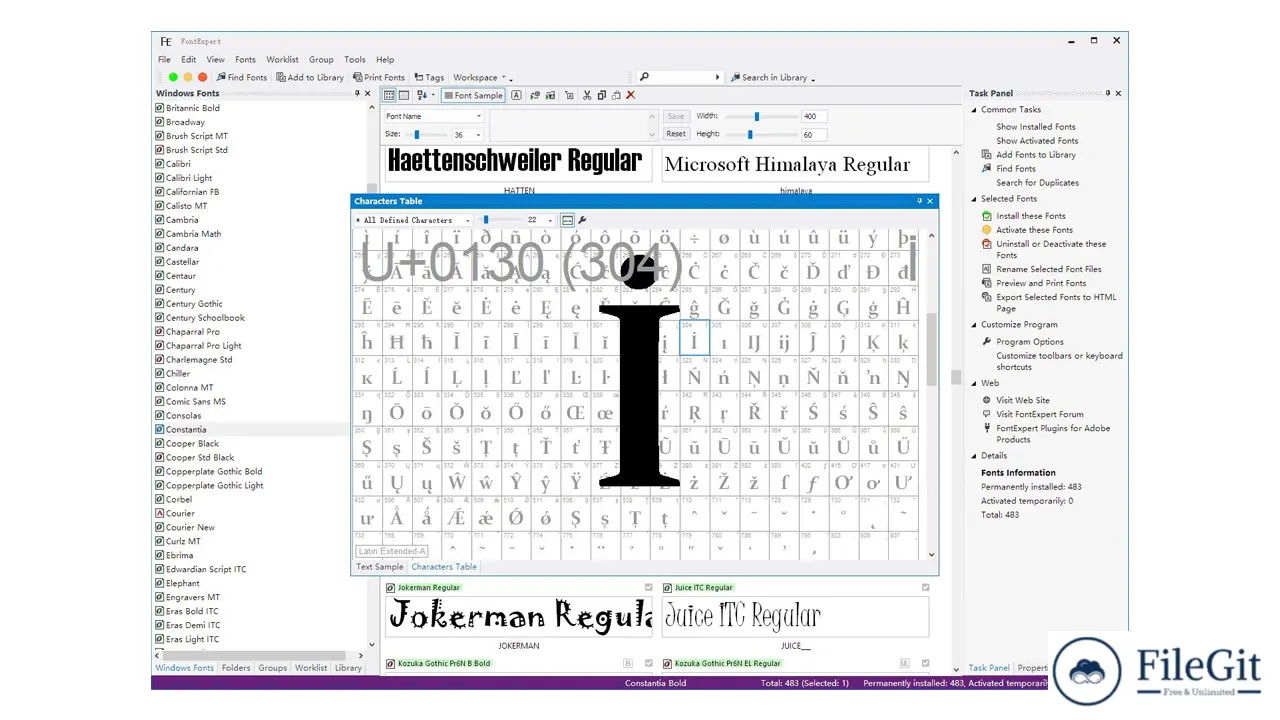Switch to single-pane list view icon
The width and height of the screenshot is (1280, 720).
pyautogui.click(x=404, y=95)
